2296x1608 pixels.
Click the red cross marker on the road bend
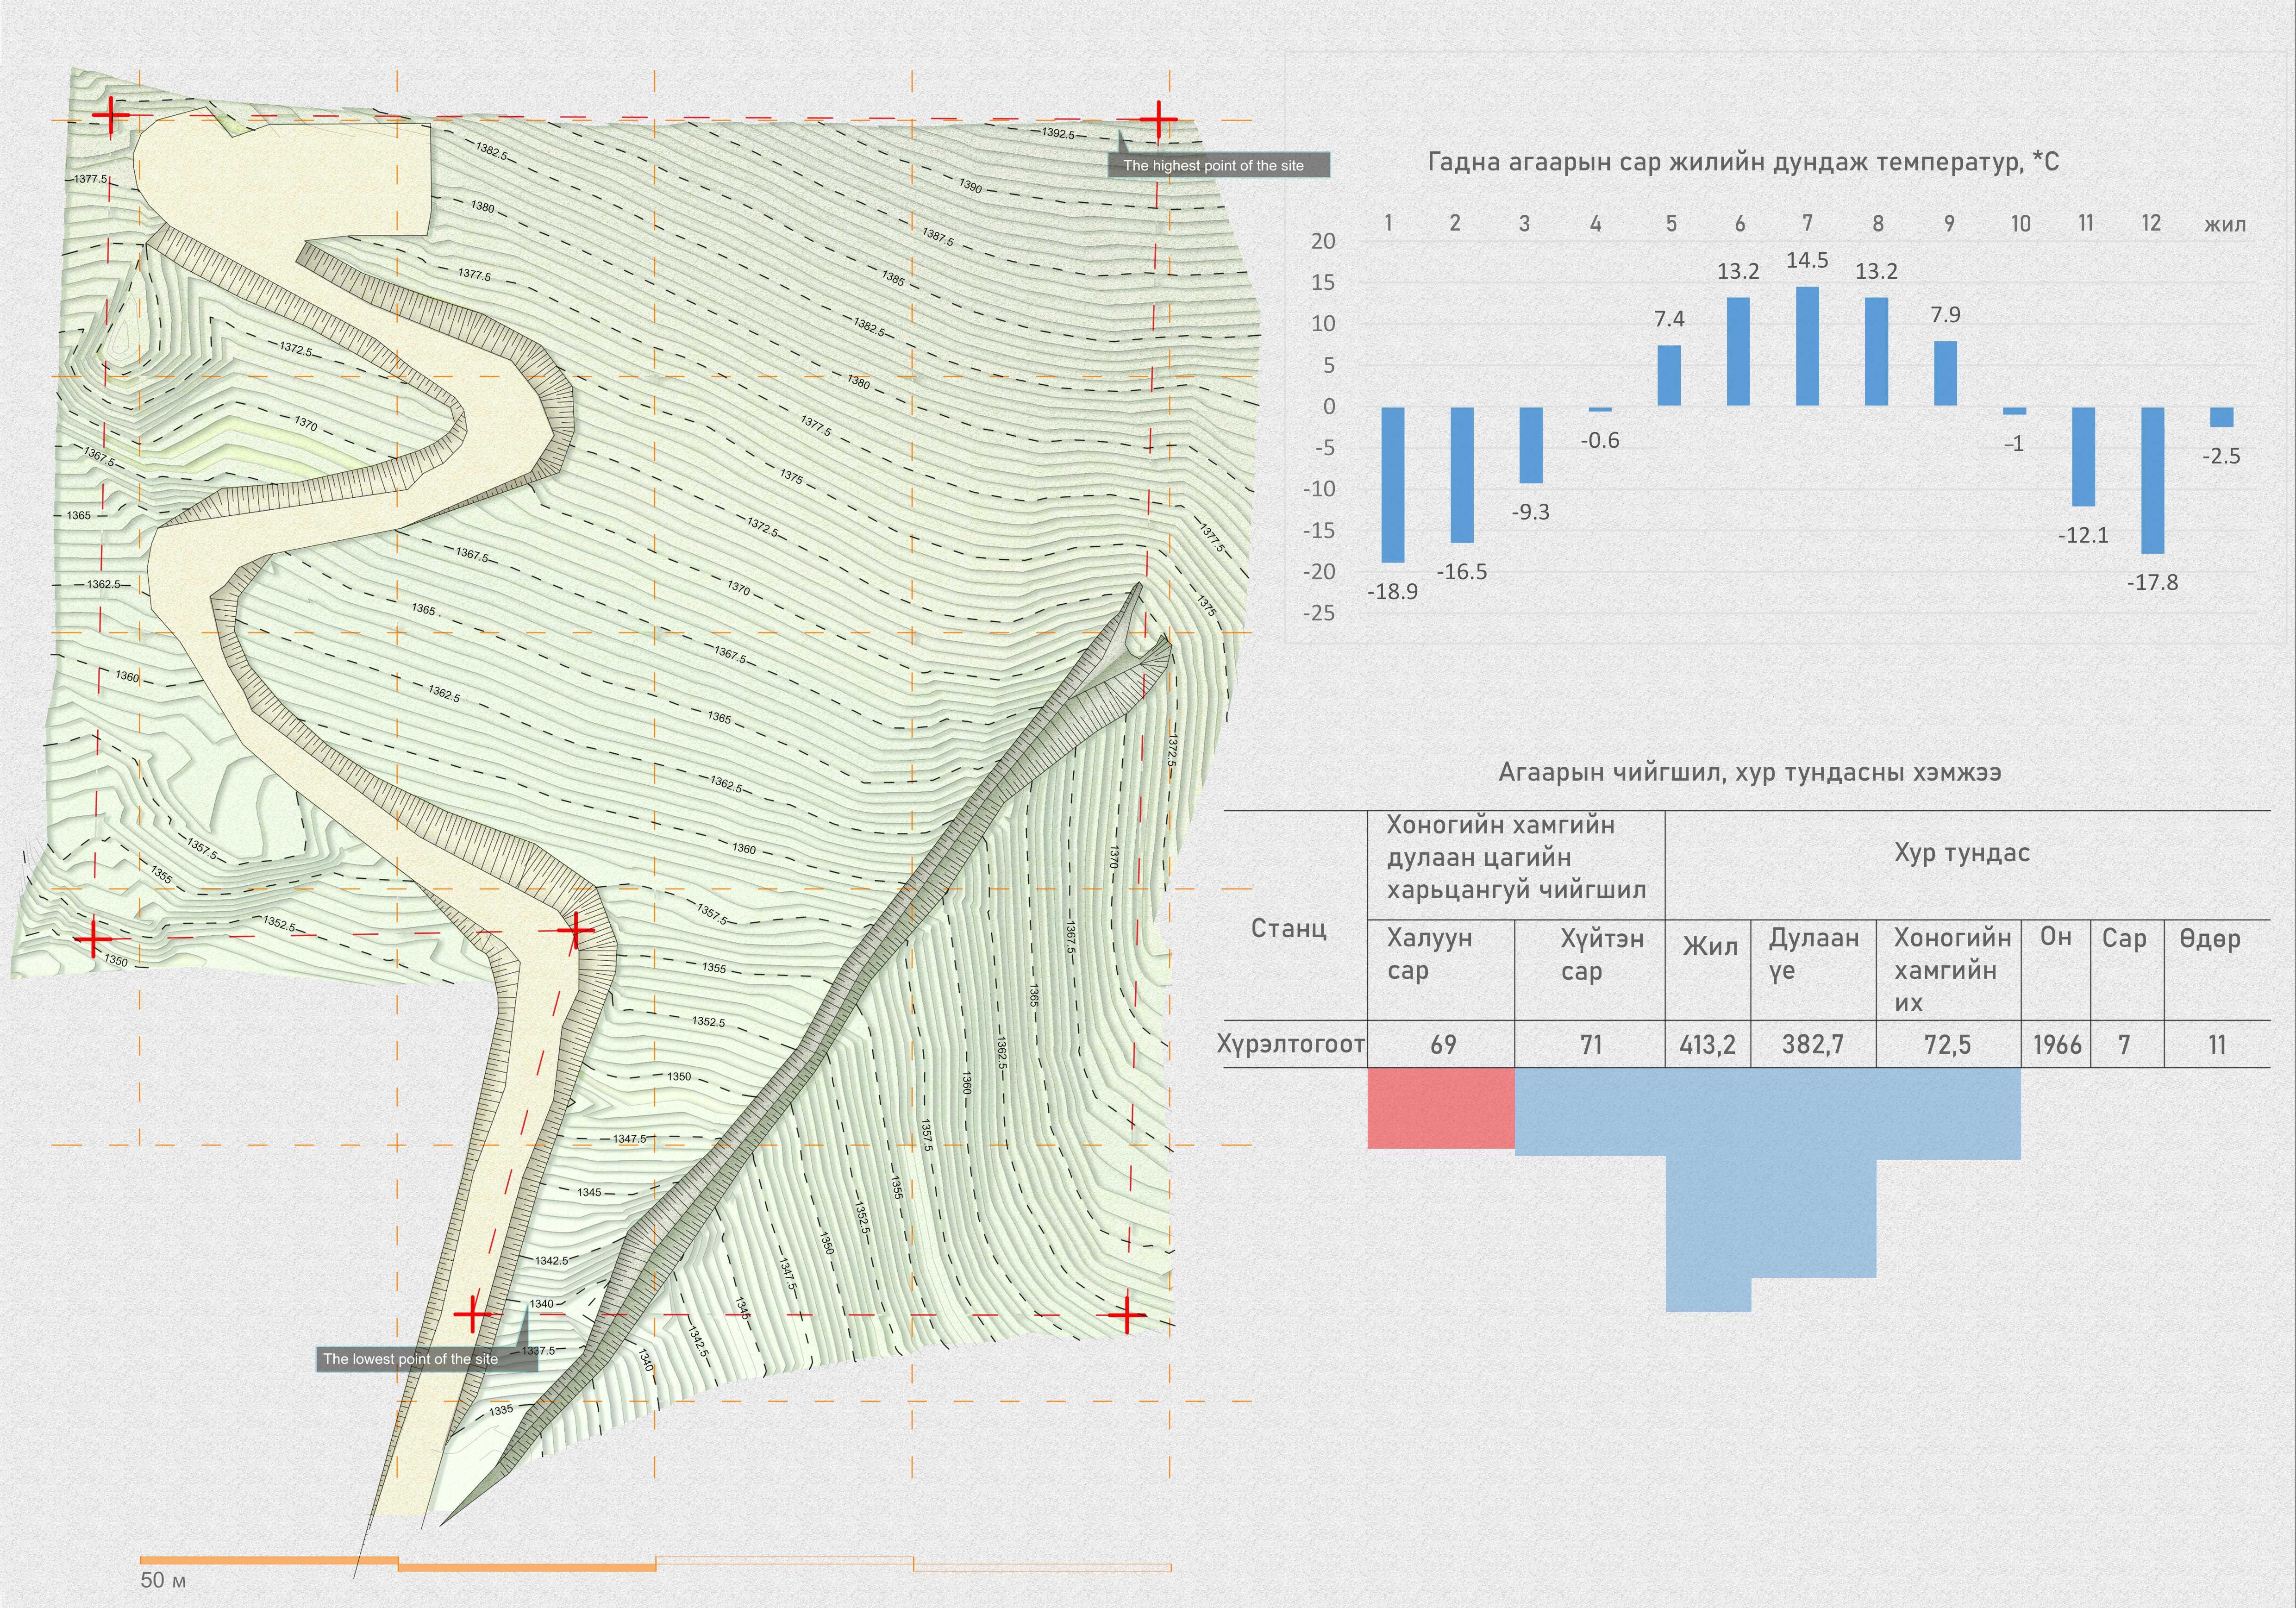tap(575, 931)
